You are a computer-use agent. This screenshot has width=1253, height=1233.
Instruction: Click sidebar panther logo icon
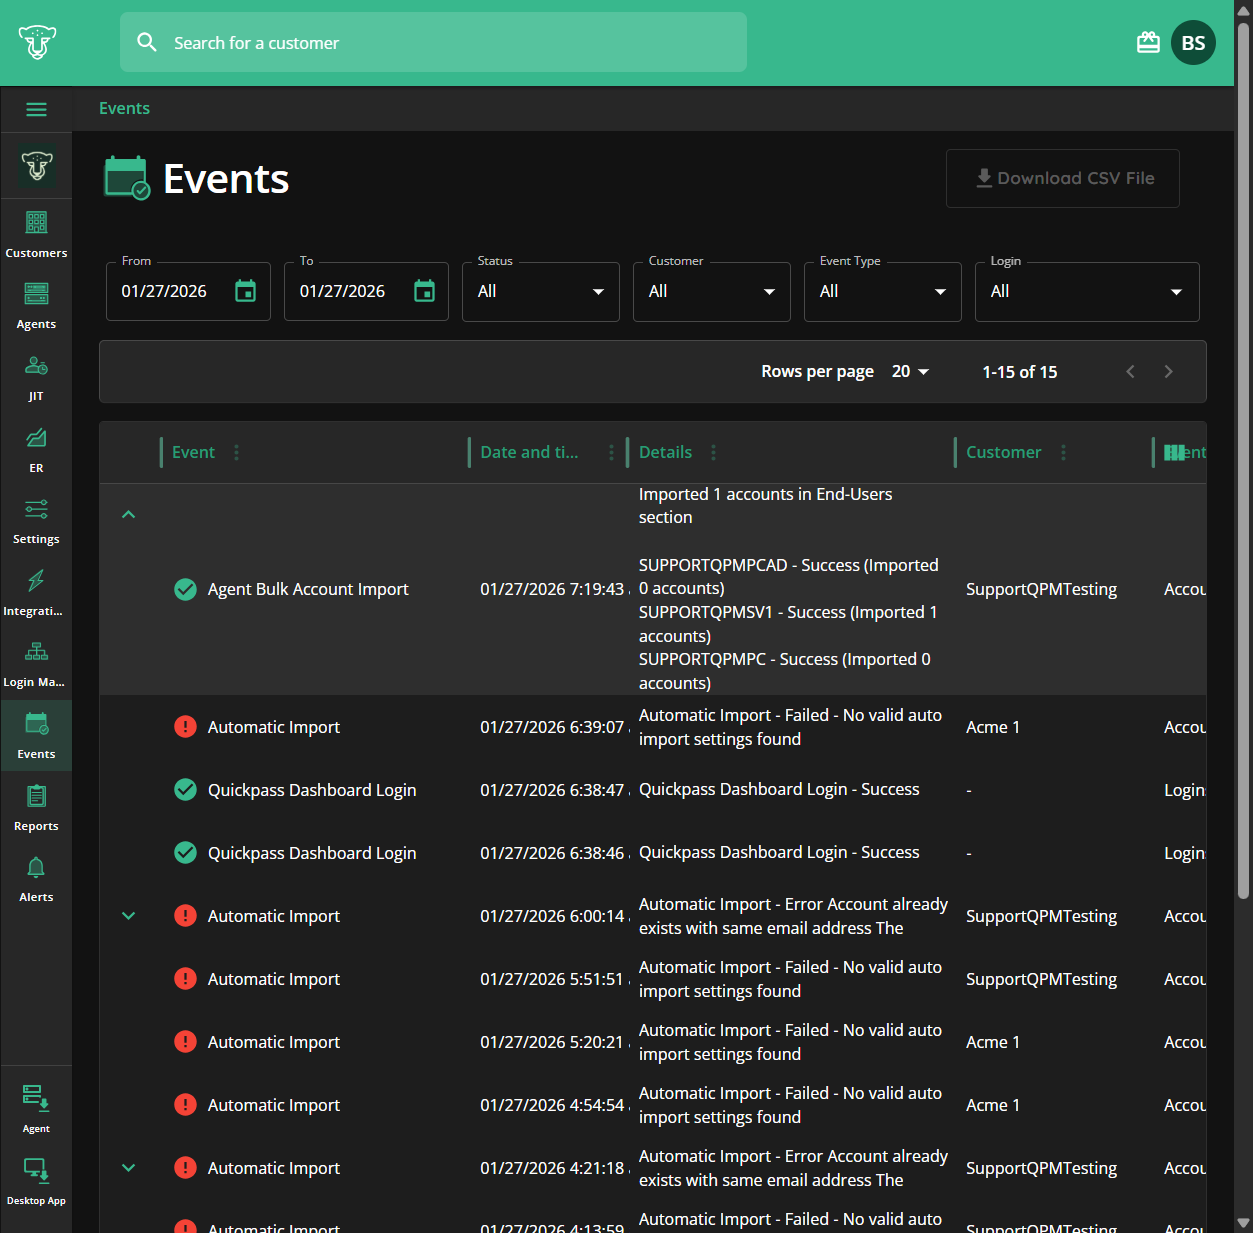pos(36,166)
